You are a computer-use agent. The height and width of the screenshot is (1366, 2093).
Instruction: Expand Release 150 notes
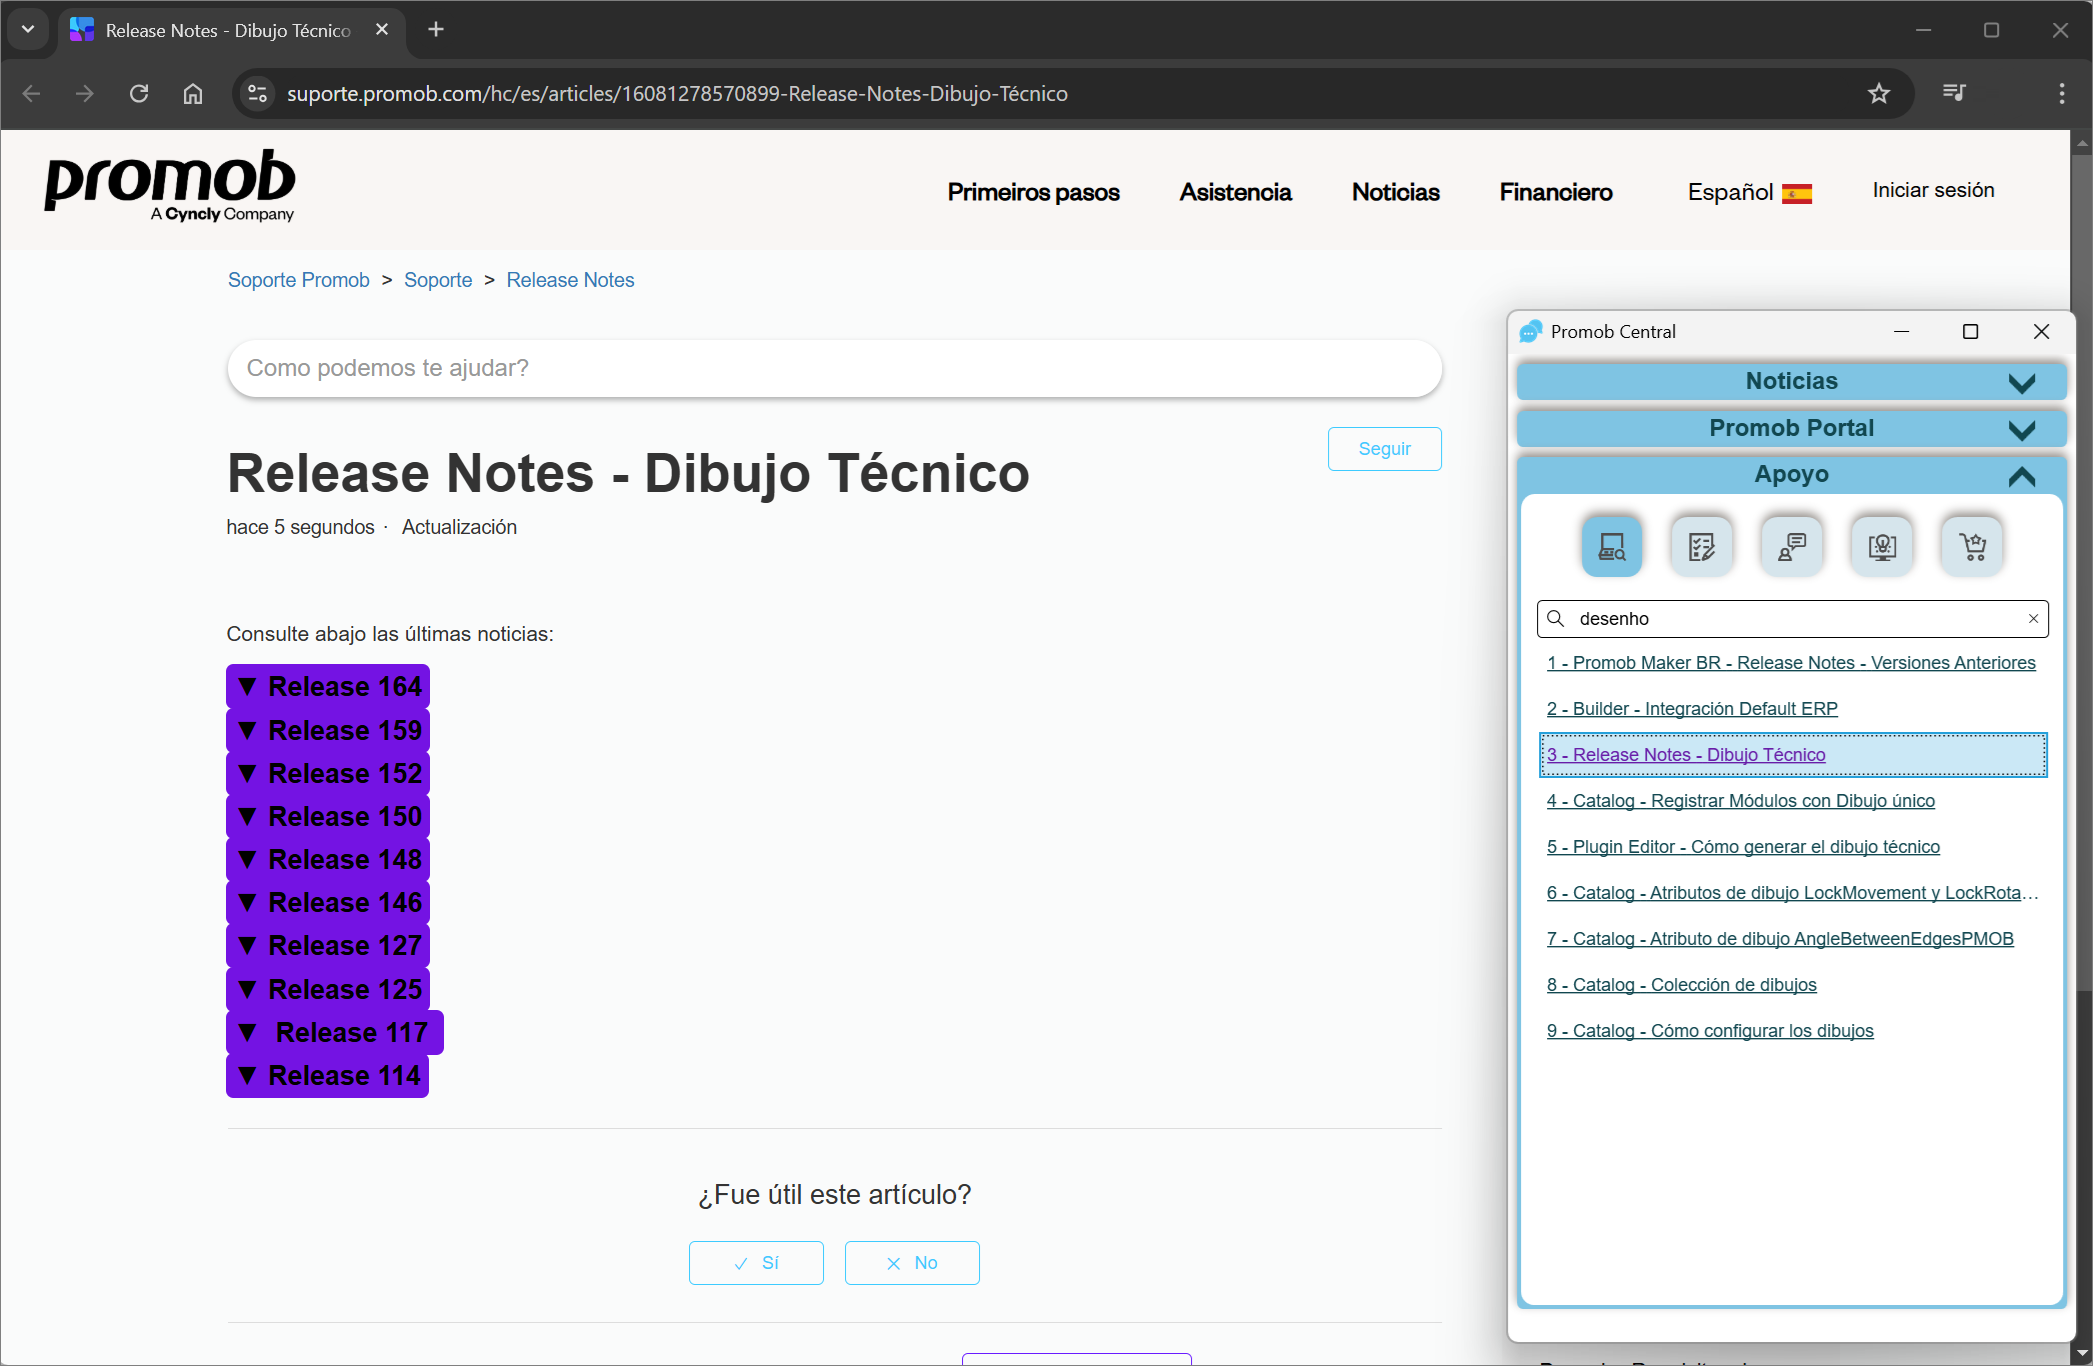click(x=328, y=816)
